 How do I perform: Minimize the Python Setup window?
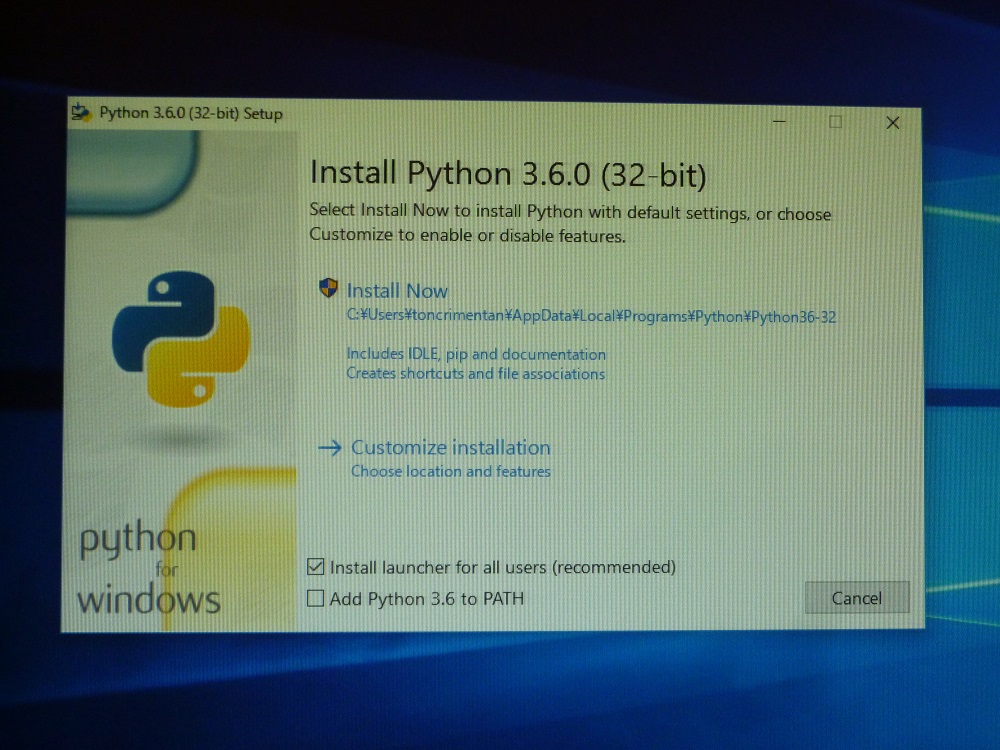click(779, 121)
